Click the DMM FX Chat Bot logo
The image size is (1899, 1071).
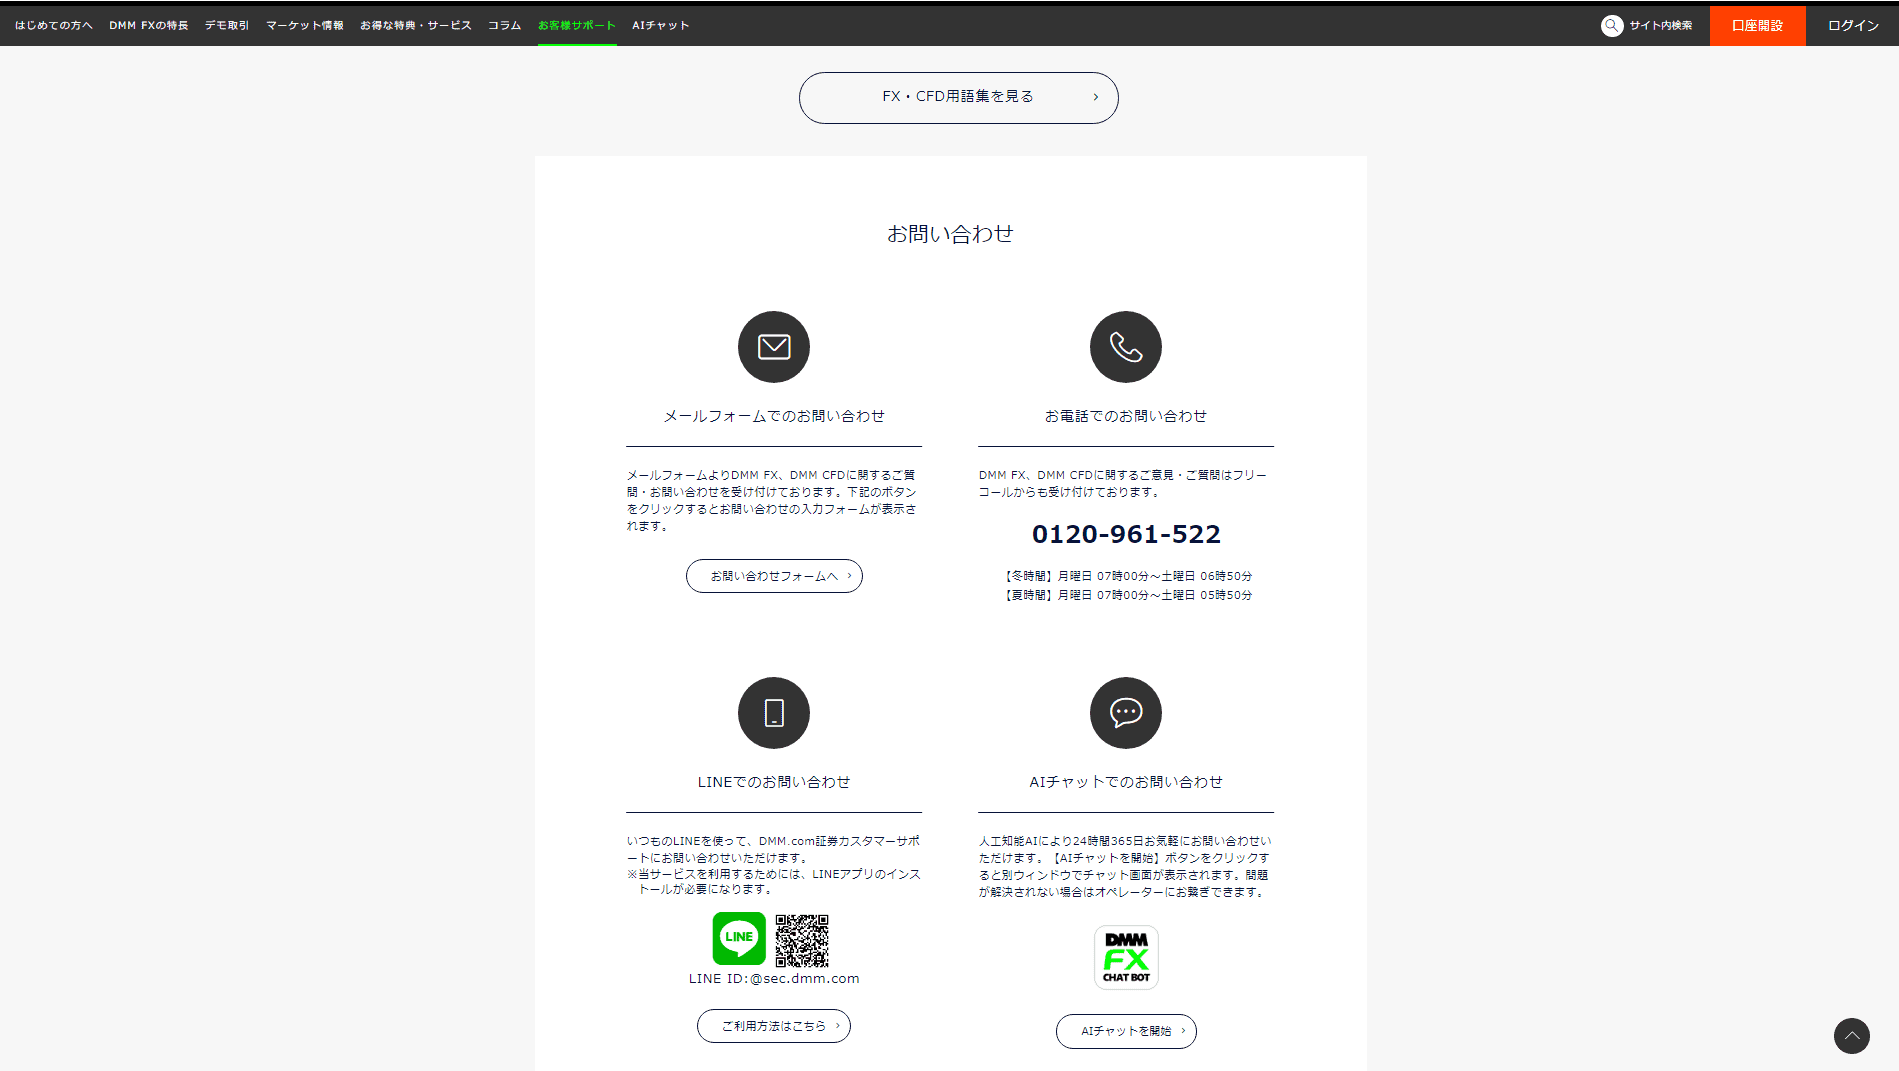coord(1126,958)
